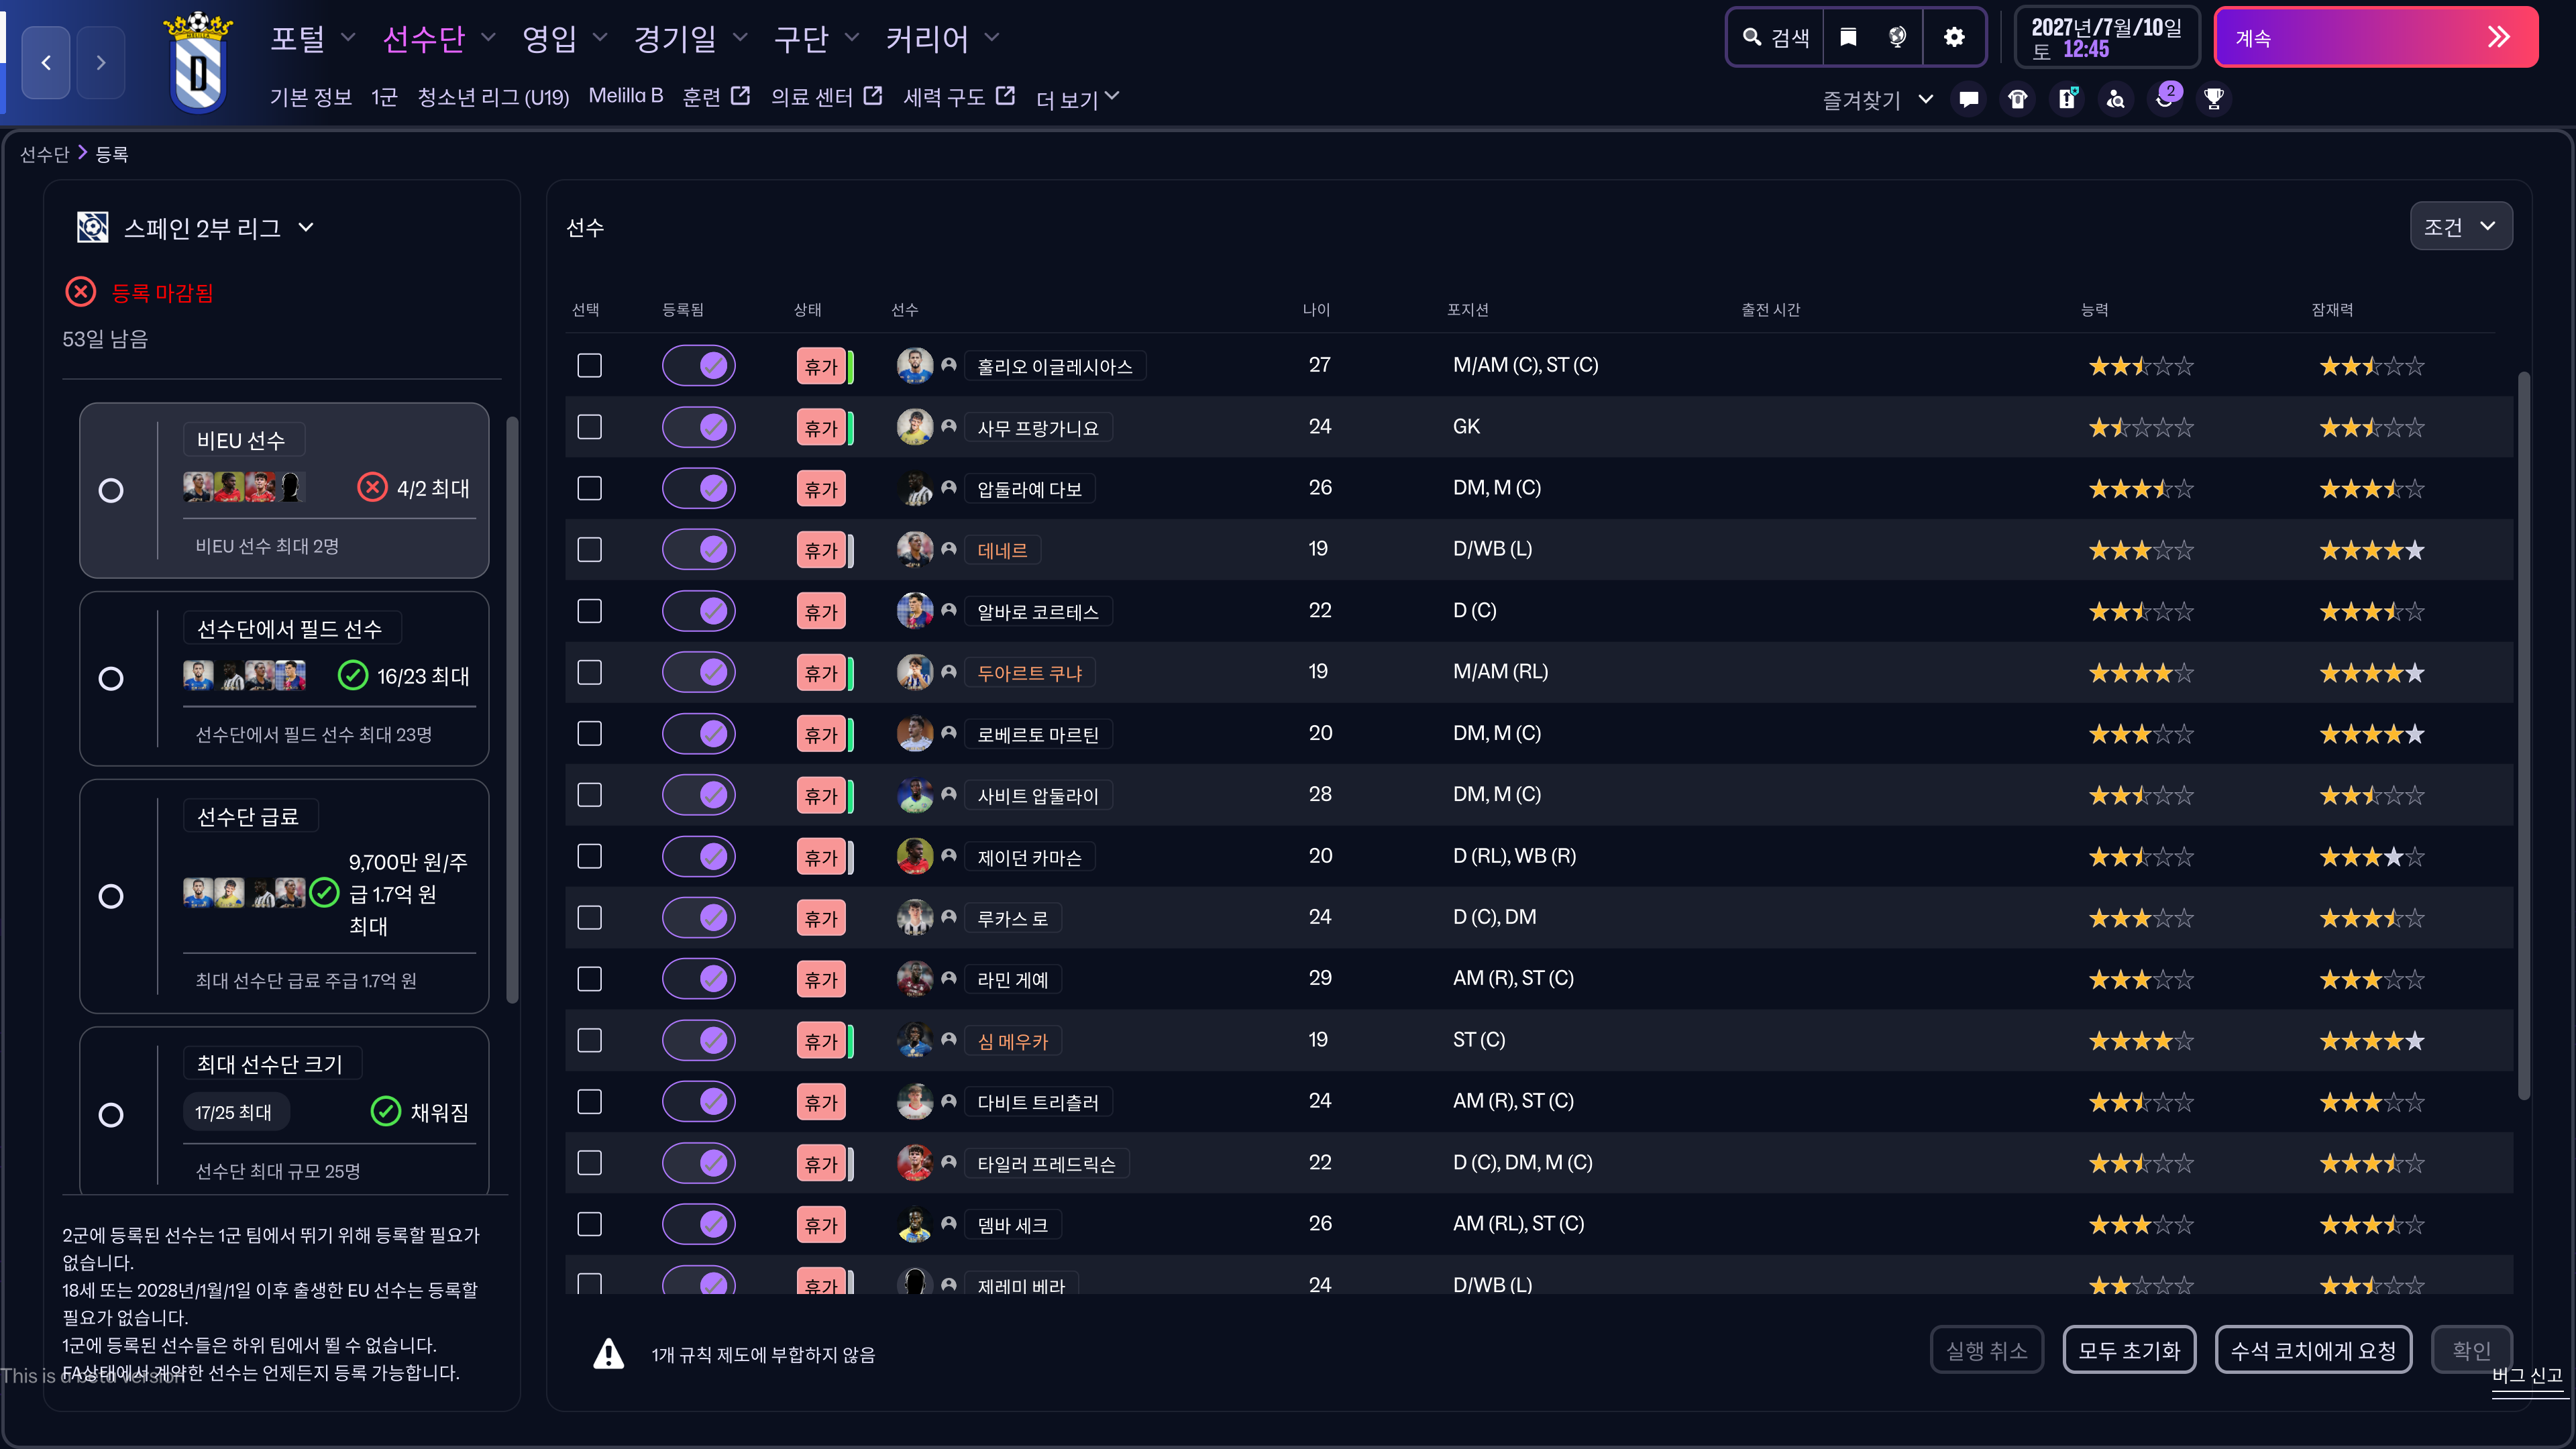Select the 비EU 선수 rule radio button
Screen dimensions: 2576x1449
[111, 490]
